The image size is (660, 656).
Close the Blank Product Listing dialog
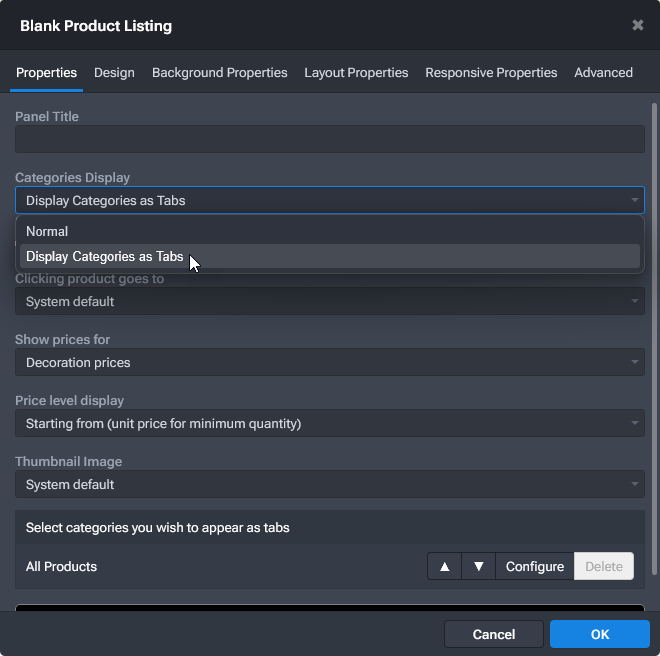(638, 25)
